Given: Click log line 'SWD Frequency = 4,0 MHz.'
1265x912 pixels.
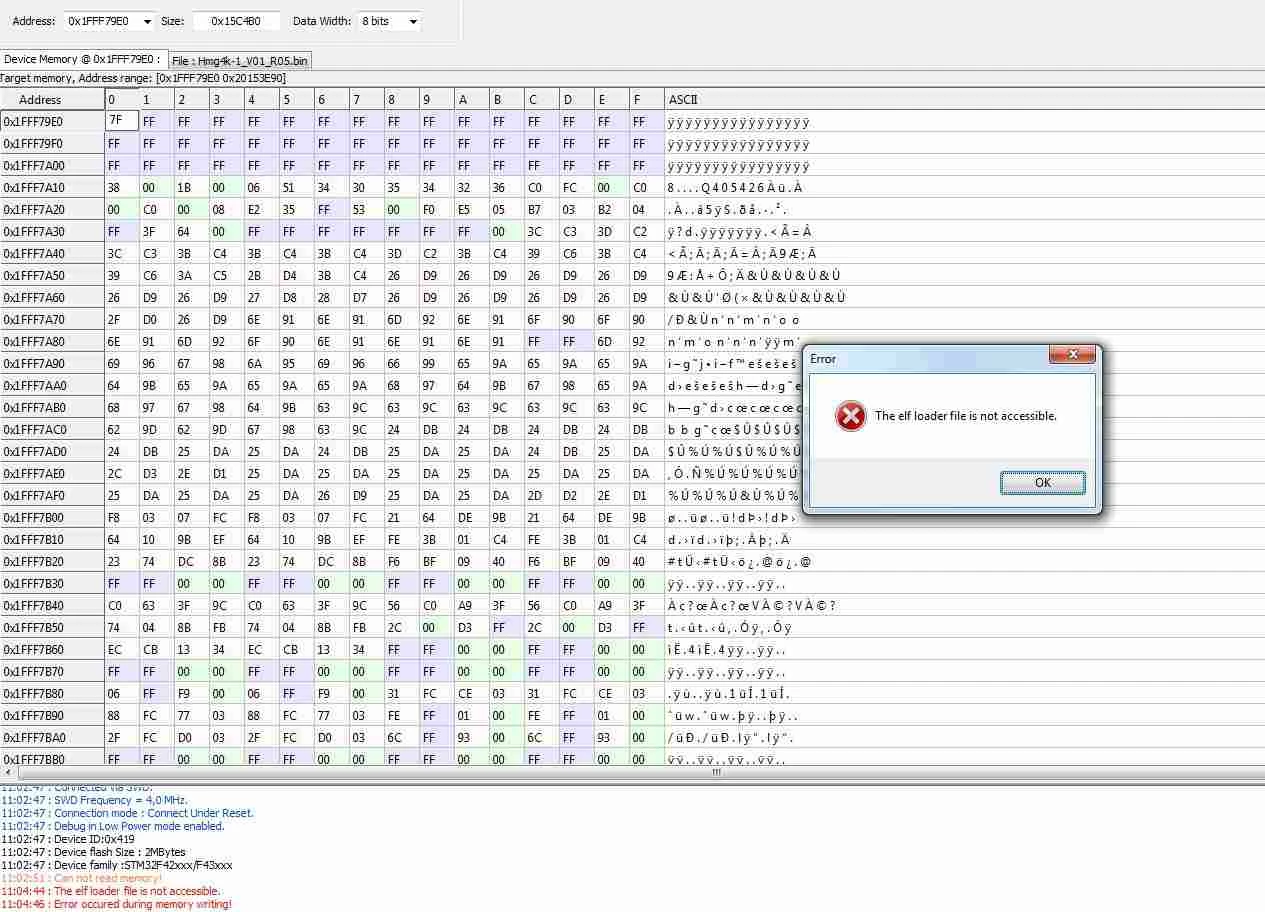Looking at the screenshot, I should [94, 800].
